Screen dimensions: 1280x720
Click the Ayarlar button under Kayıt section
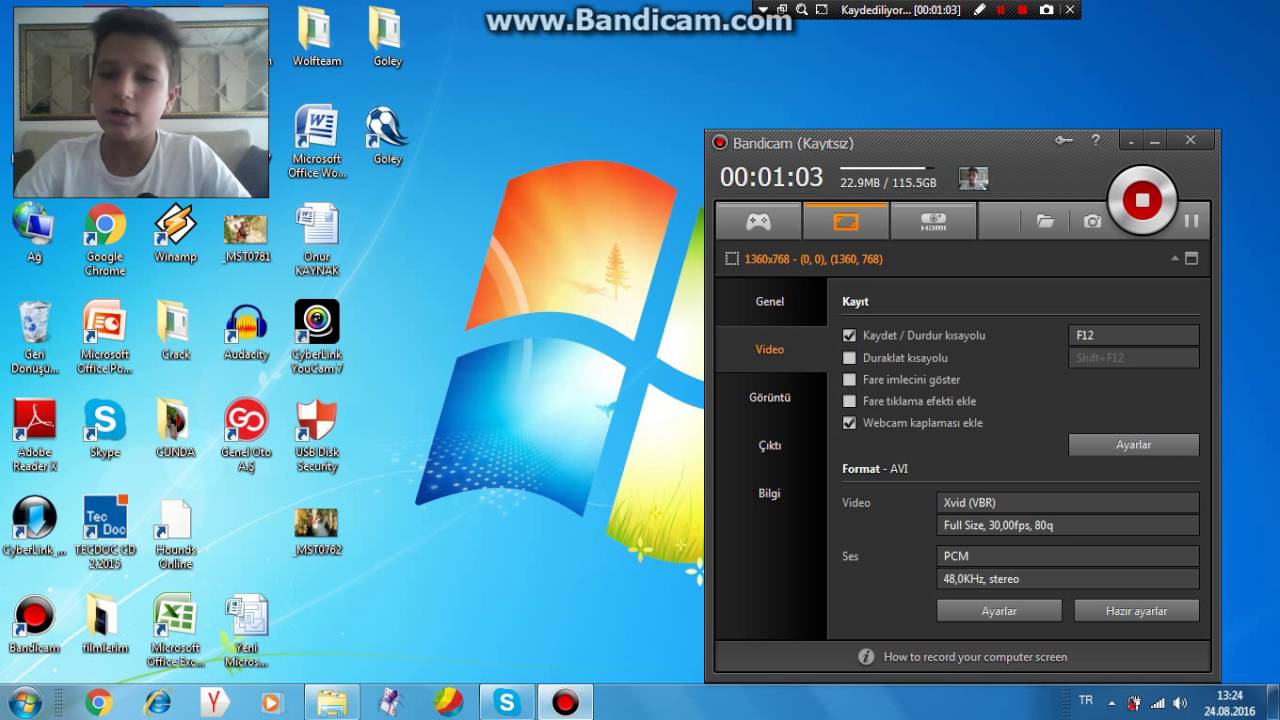(x=1134, y=445)
